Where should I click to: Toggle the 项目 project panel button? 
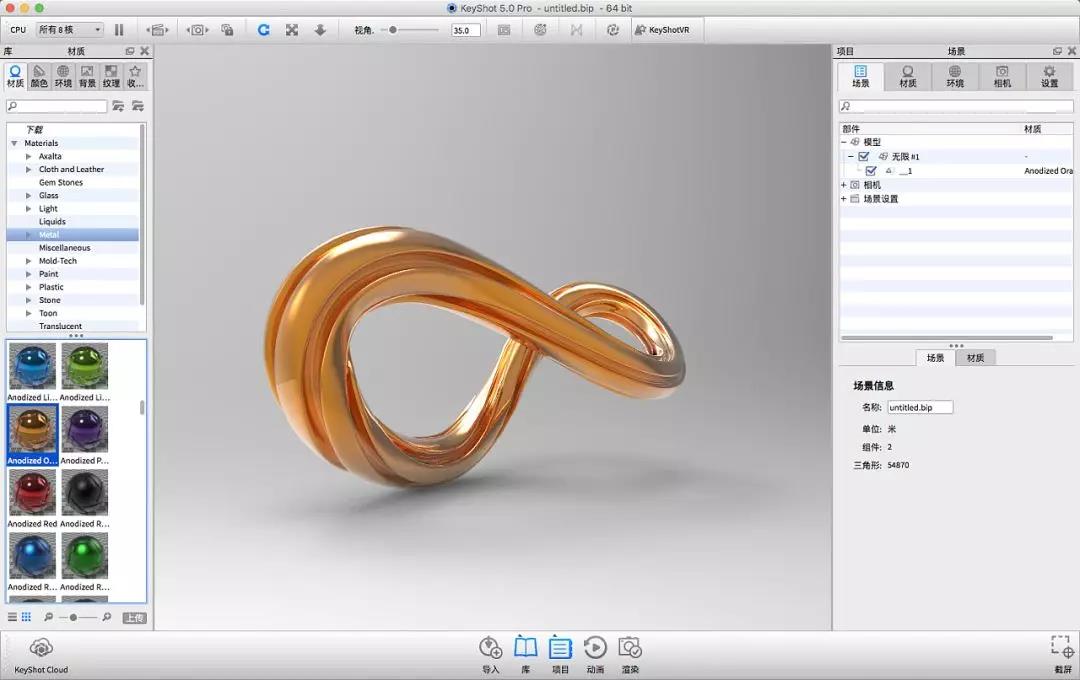[561, 655]
